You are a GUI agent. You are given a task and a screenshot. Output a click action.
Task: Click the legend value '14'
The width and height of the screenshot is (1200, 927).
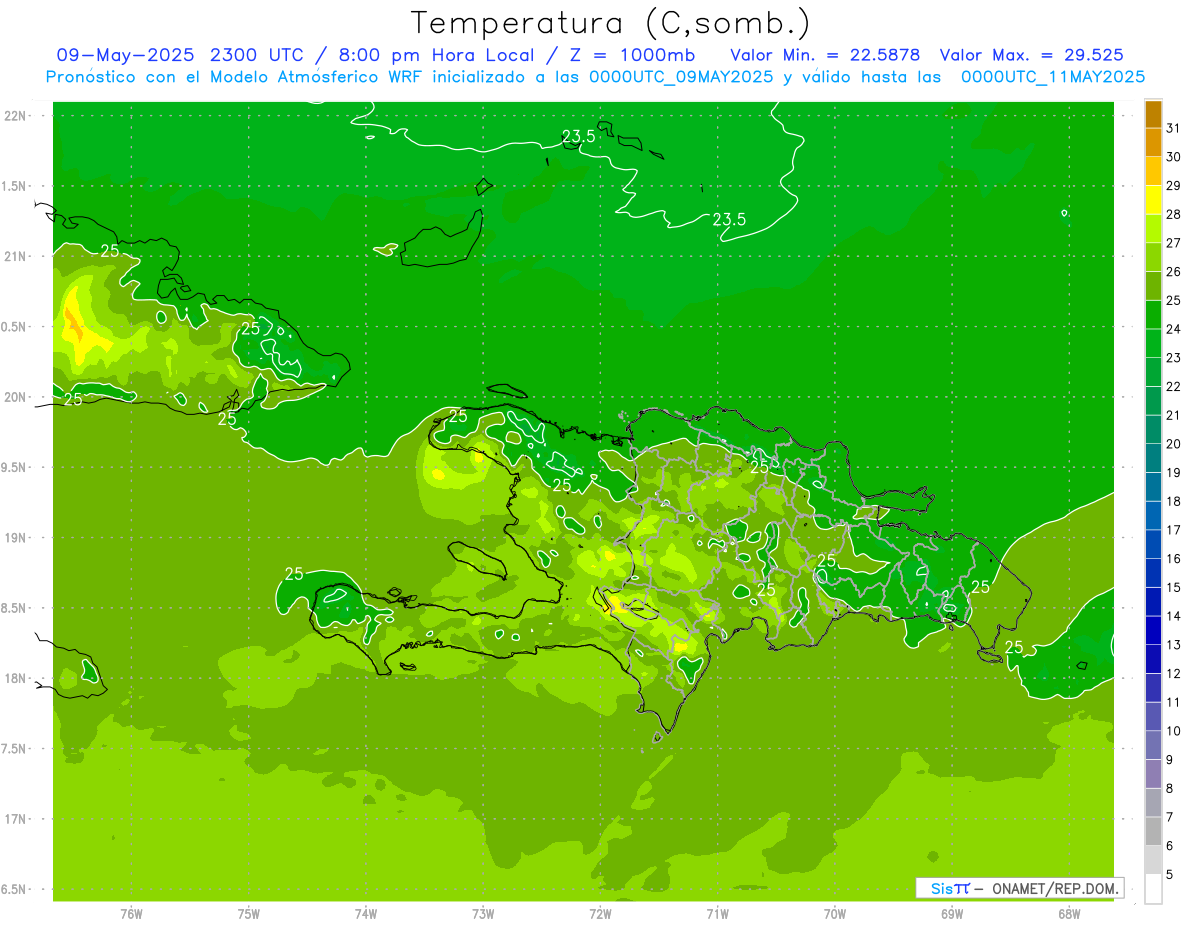click(x=1173, y=616)
